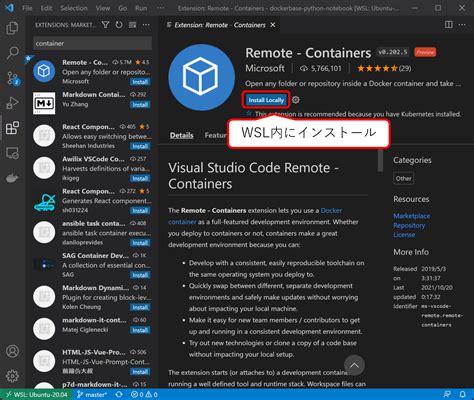The width and height of the screenshot is (474, 400).
Task: Click the star rating (29)
Action: click(384, 68)
